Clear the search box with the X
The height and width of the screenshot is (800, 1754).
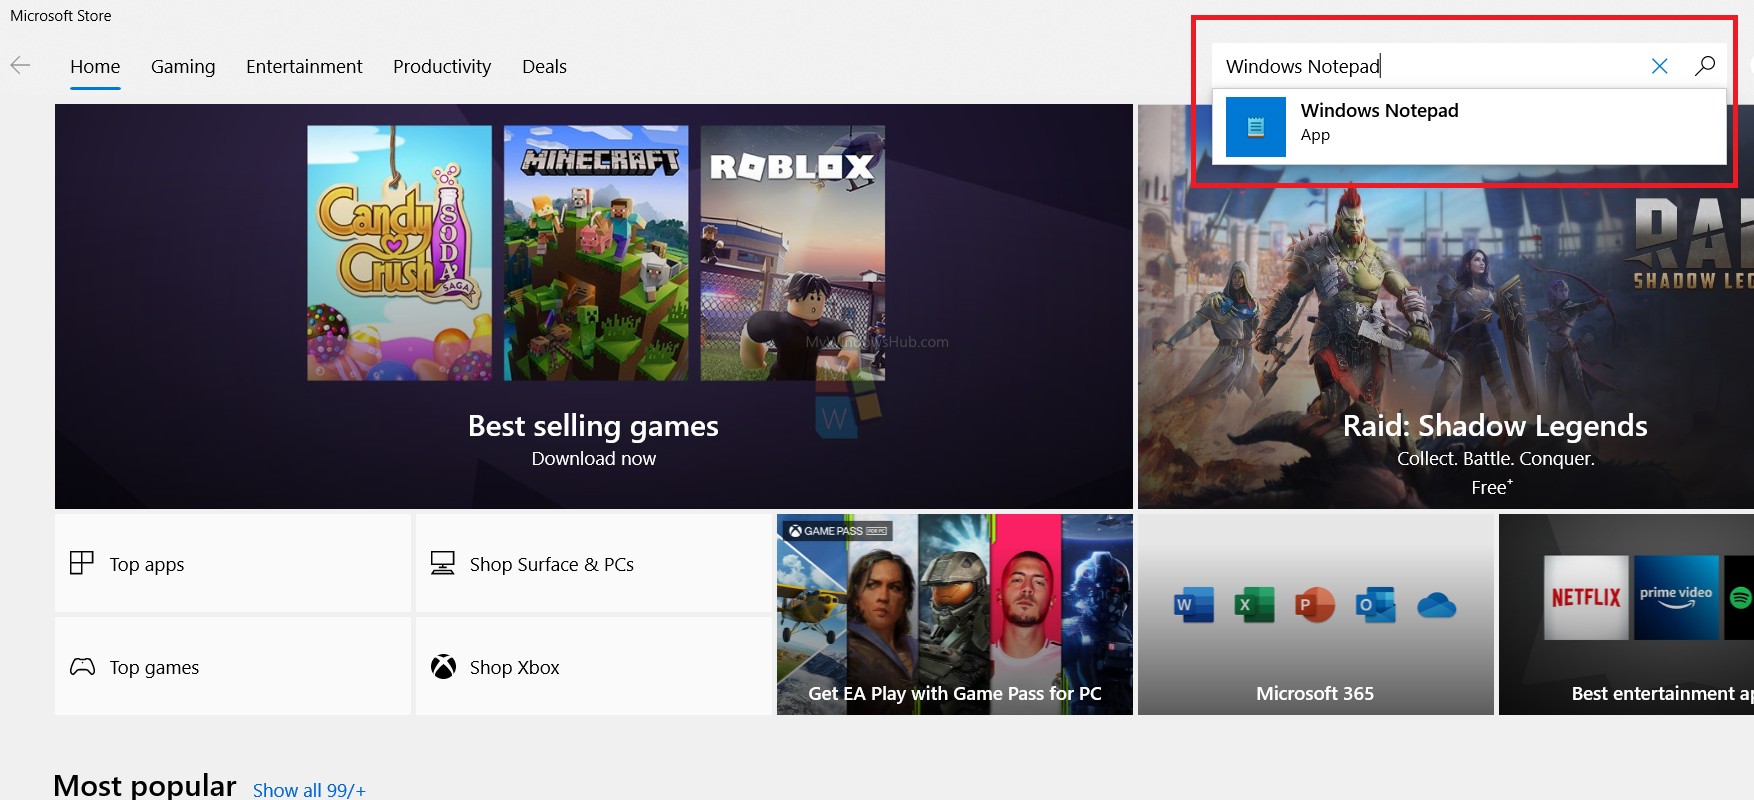point(1659,66)
